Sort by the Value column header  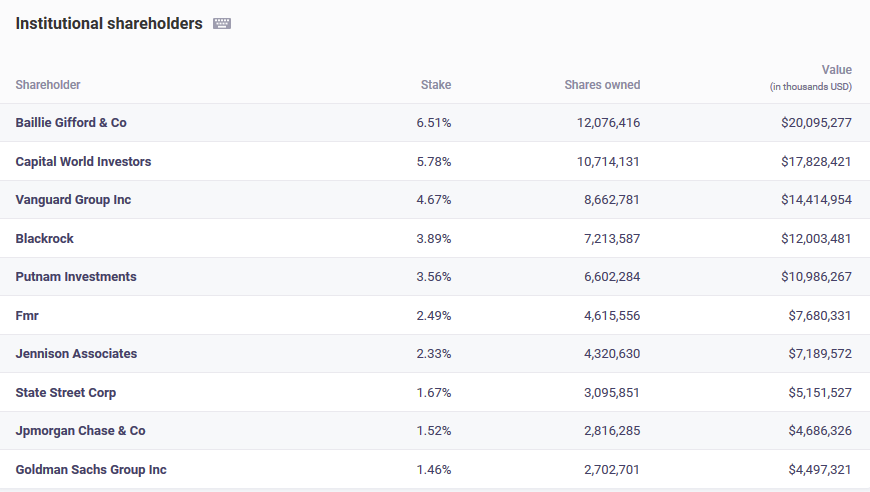(x=836, y=70)
